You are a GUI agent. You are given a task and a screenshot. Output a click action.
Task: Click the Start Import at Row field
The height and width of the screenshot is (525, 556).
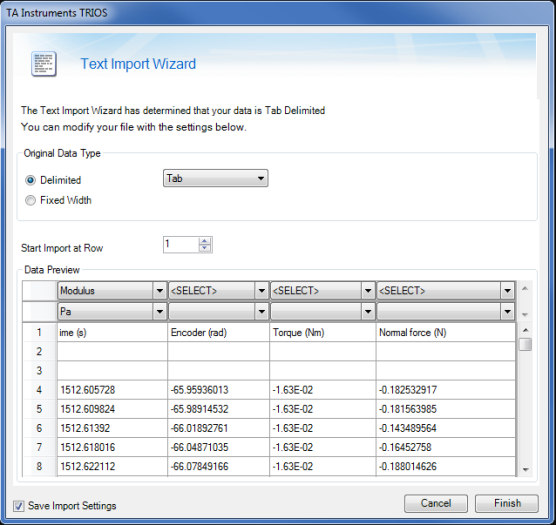pos(181,245)
